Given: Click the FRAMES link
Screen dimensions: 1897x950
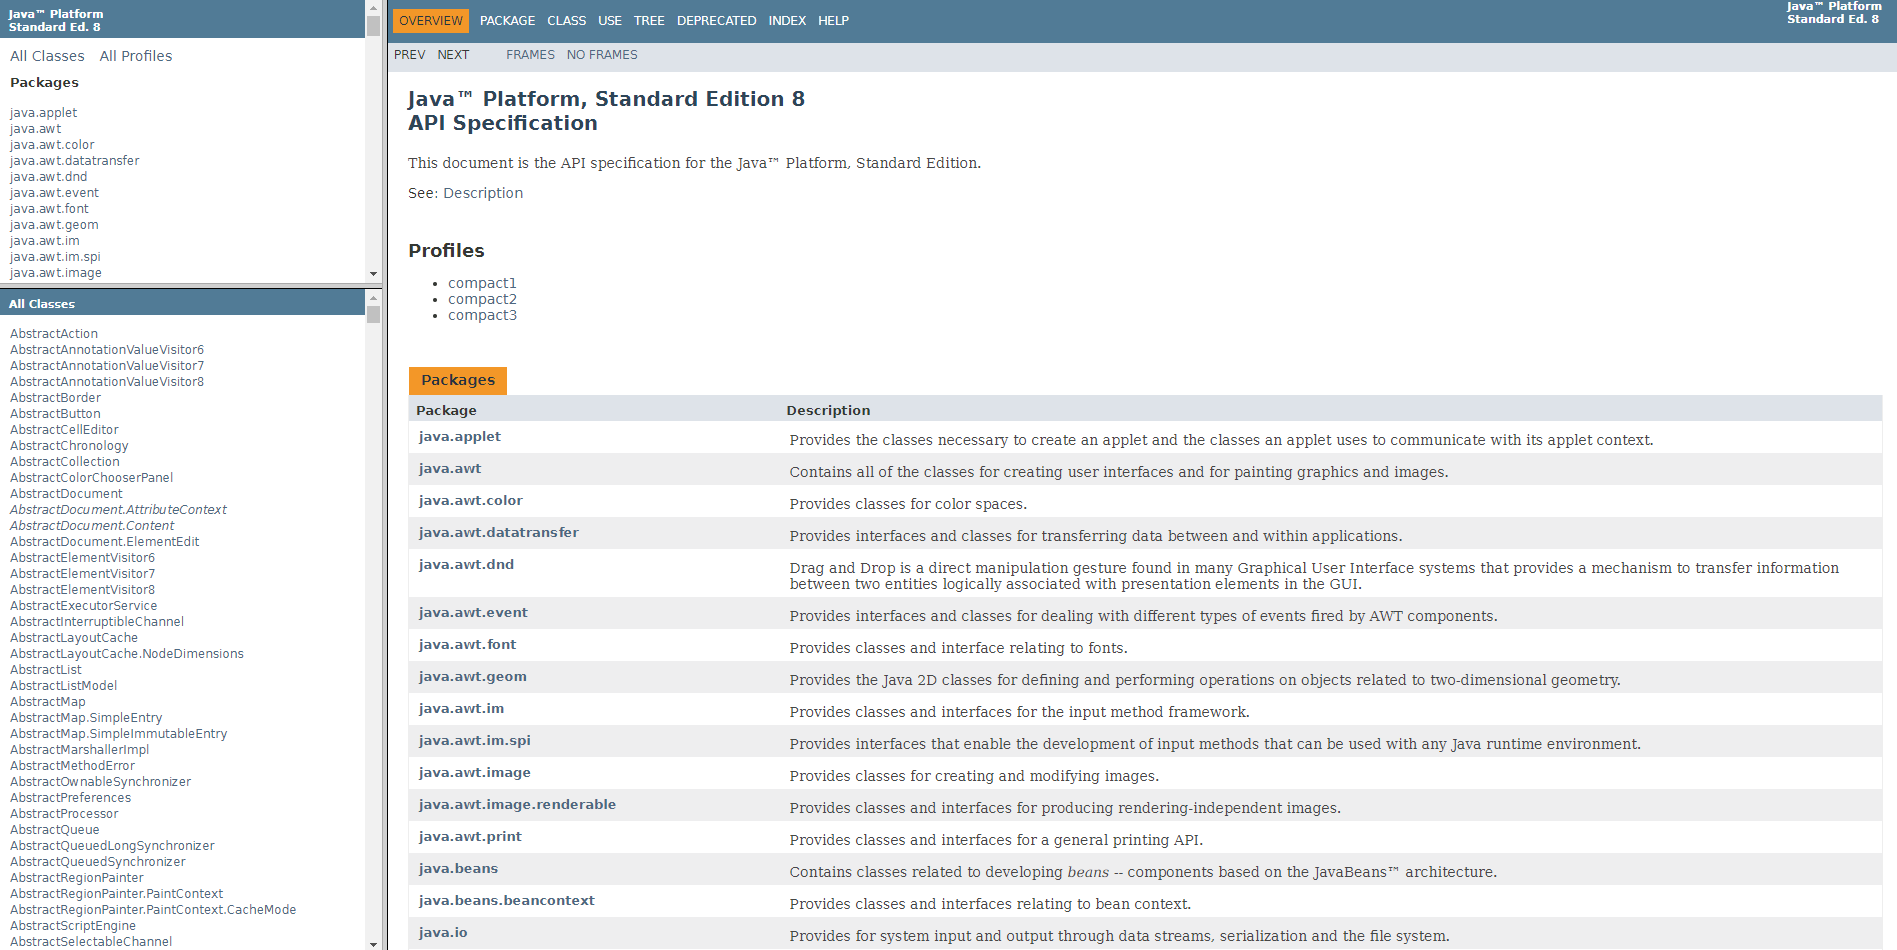Looking at the screenshot, I should tap(530, 55).
